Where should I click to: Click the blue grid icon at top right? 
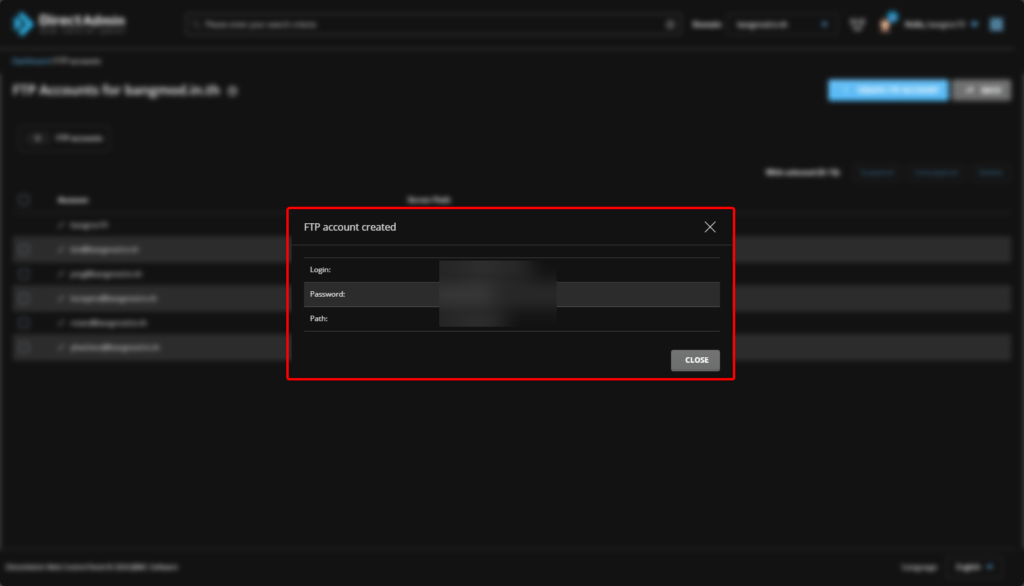click(996, 24)
